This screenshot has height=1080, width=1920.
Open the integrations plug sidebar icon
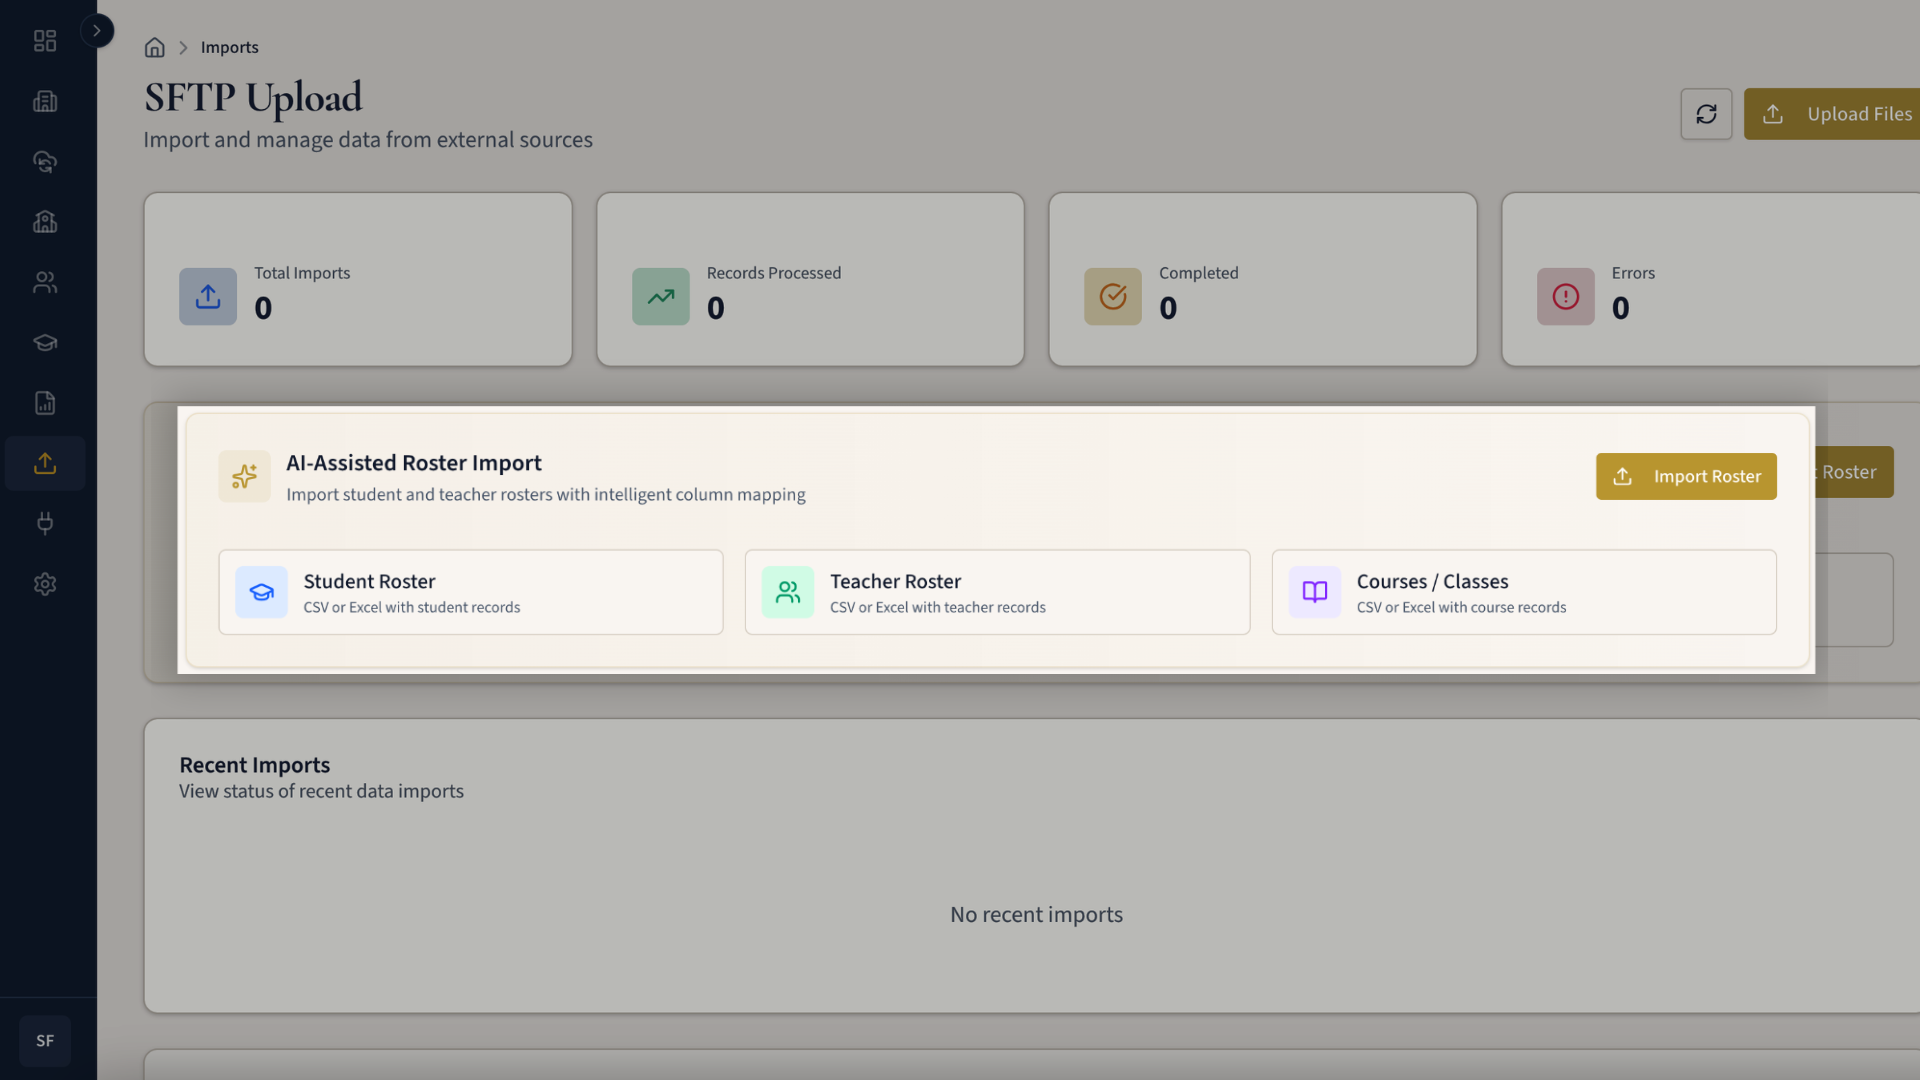(x=45, y=523)
